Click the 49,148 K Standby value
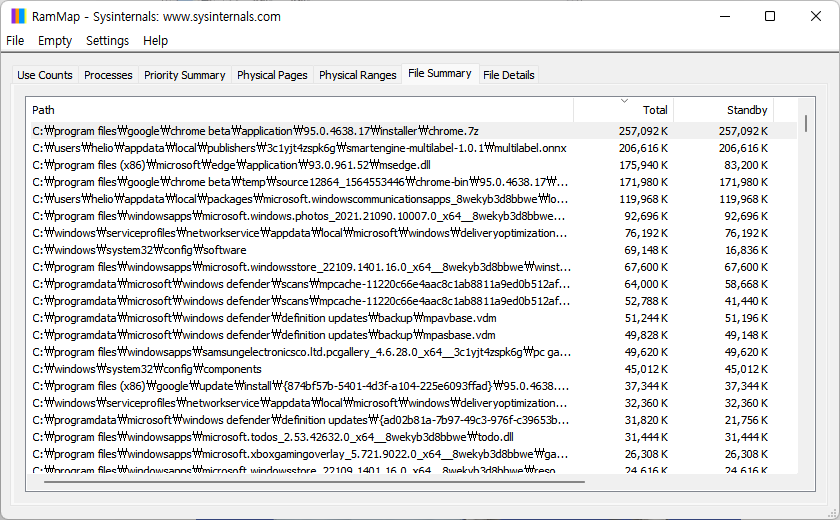 pyautogui.click(x=746, y=335)
